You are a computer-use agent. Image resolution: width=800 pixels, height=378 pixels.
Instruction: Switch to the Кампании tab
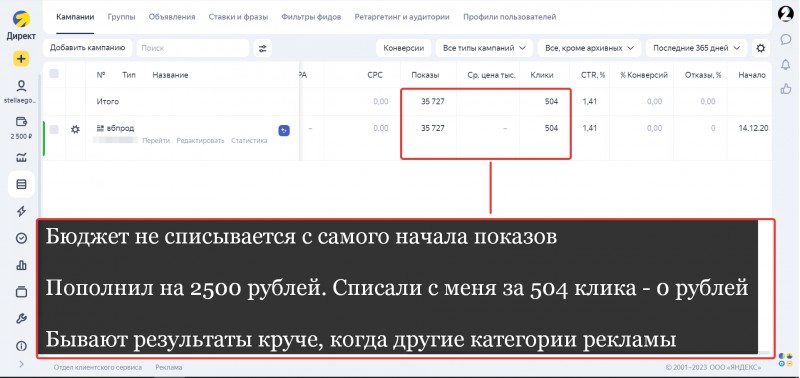coord(75,17)
